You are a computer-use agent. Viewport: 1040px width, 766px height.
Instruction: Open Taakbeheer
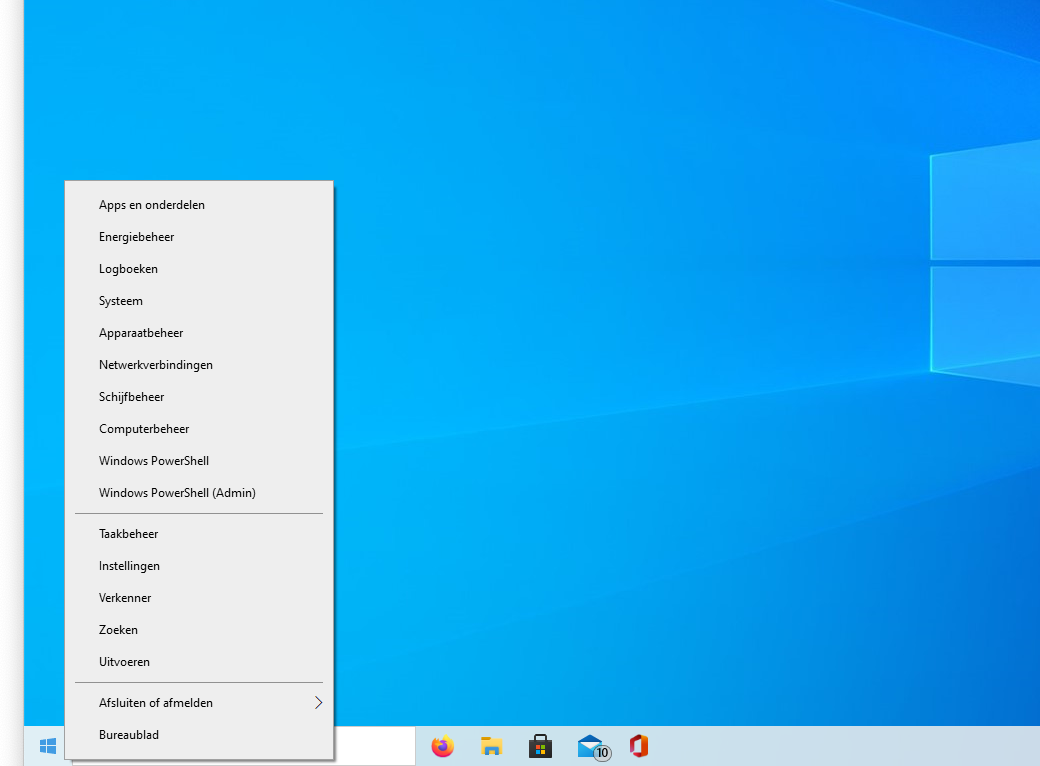pos(128,534)
